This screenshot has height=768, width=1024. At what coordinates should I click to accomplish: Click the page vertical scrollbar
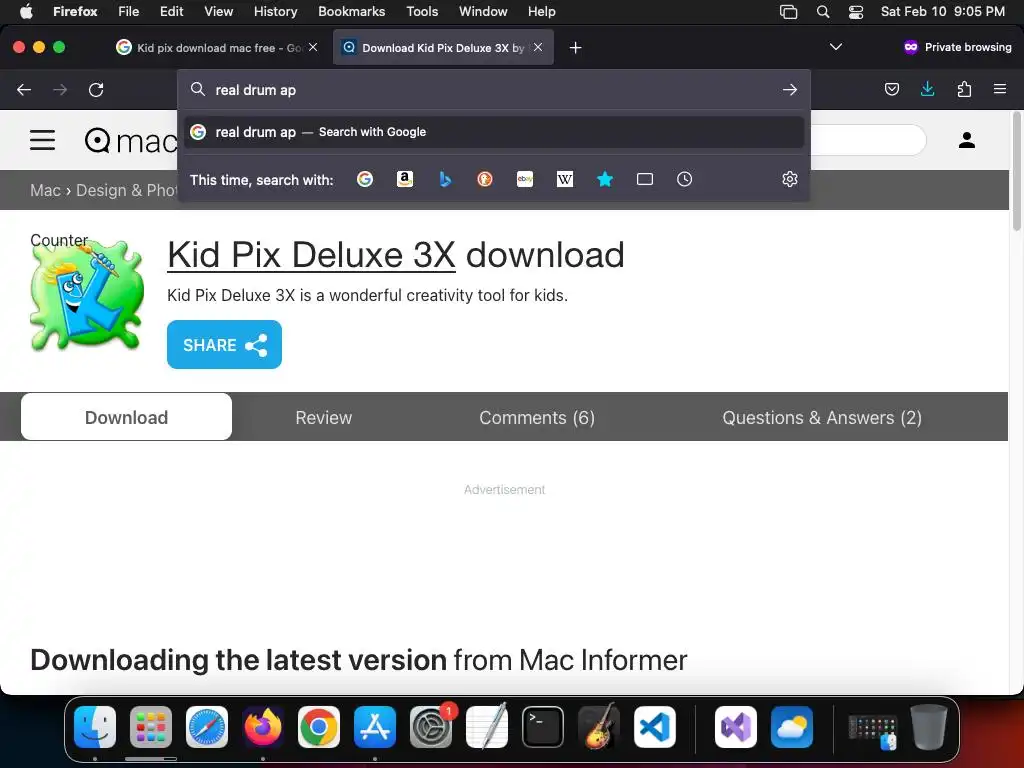click(1016, 172)
